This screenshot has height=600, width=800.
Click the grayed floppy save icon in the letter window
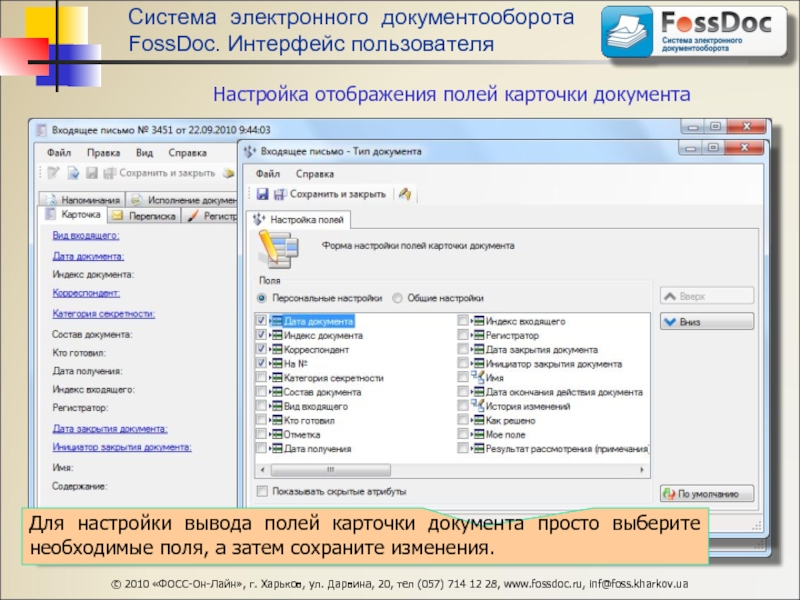(x=92, y=173)
